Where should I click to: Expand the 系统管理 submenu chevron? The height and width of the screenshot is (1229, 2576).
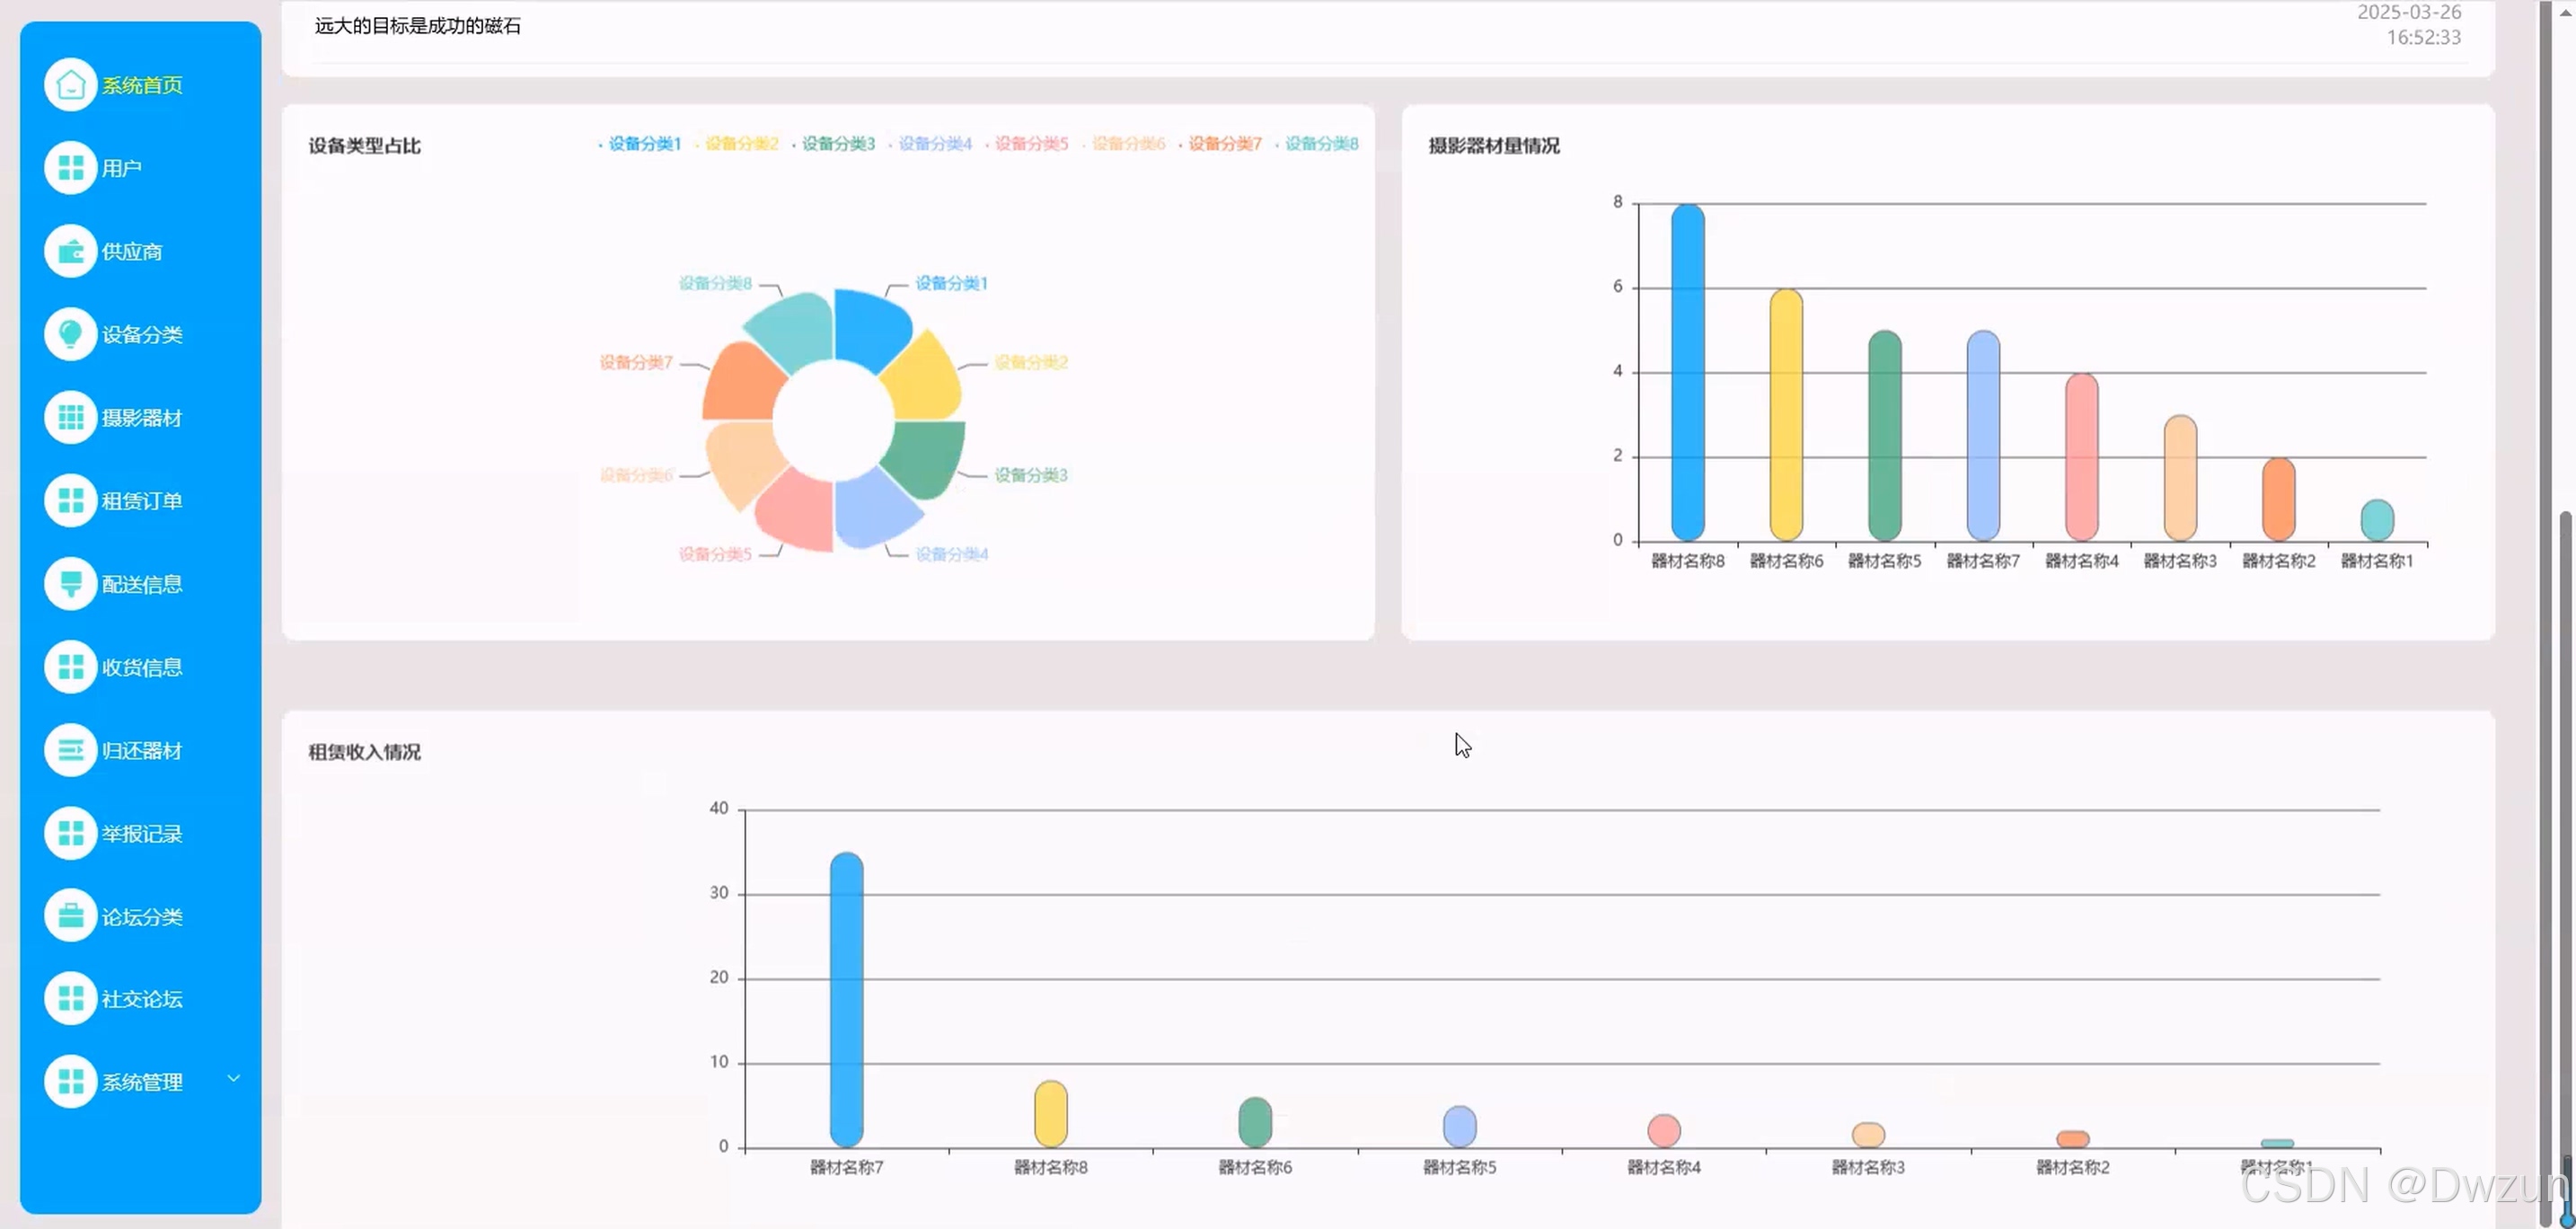click(x=234, y=1078)
